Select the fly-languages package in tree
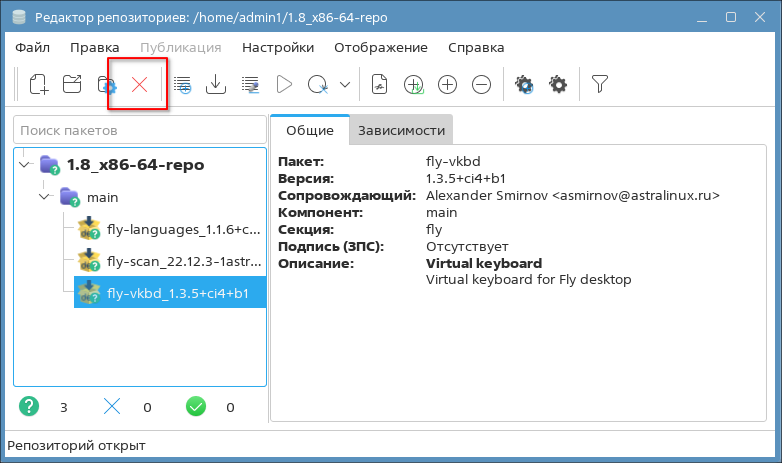 pyautogui.click(x=168, y=230)
